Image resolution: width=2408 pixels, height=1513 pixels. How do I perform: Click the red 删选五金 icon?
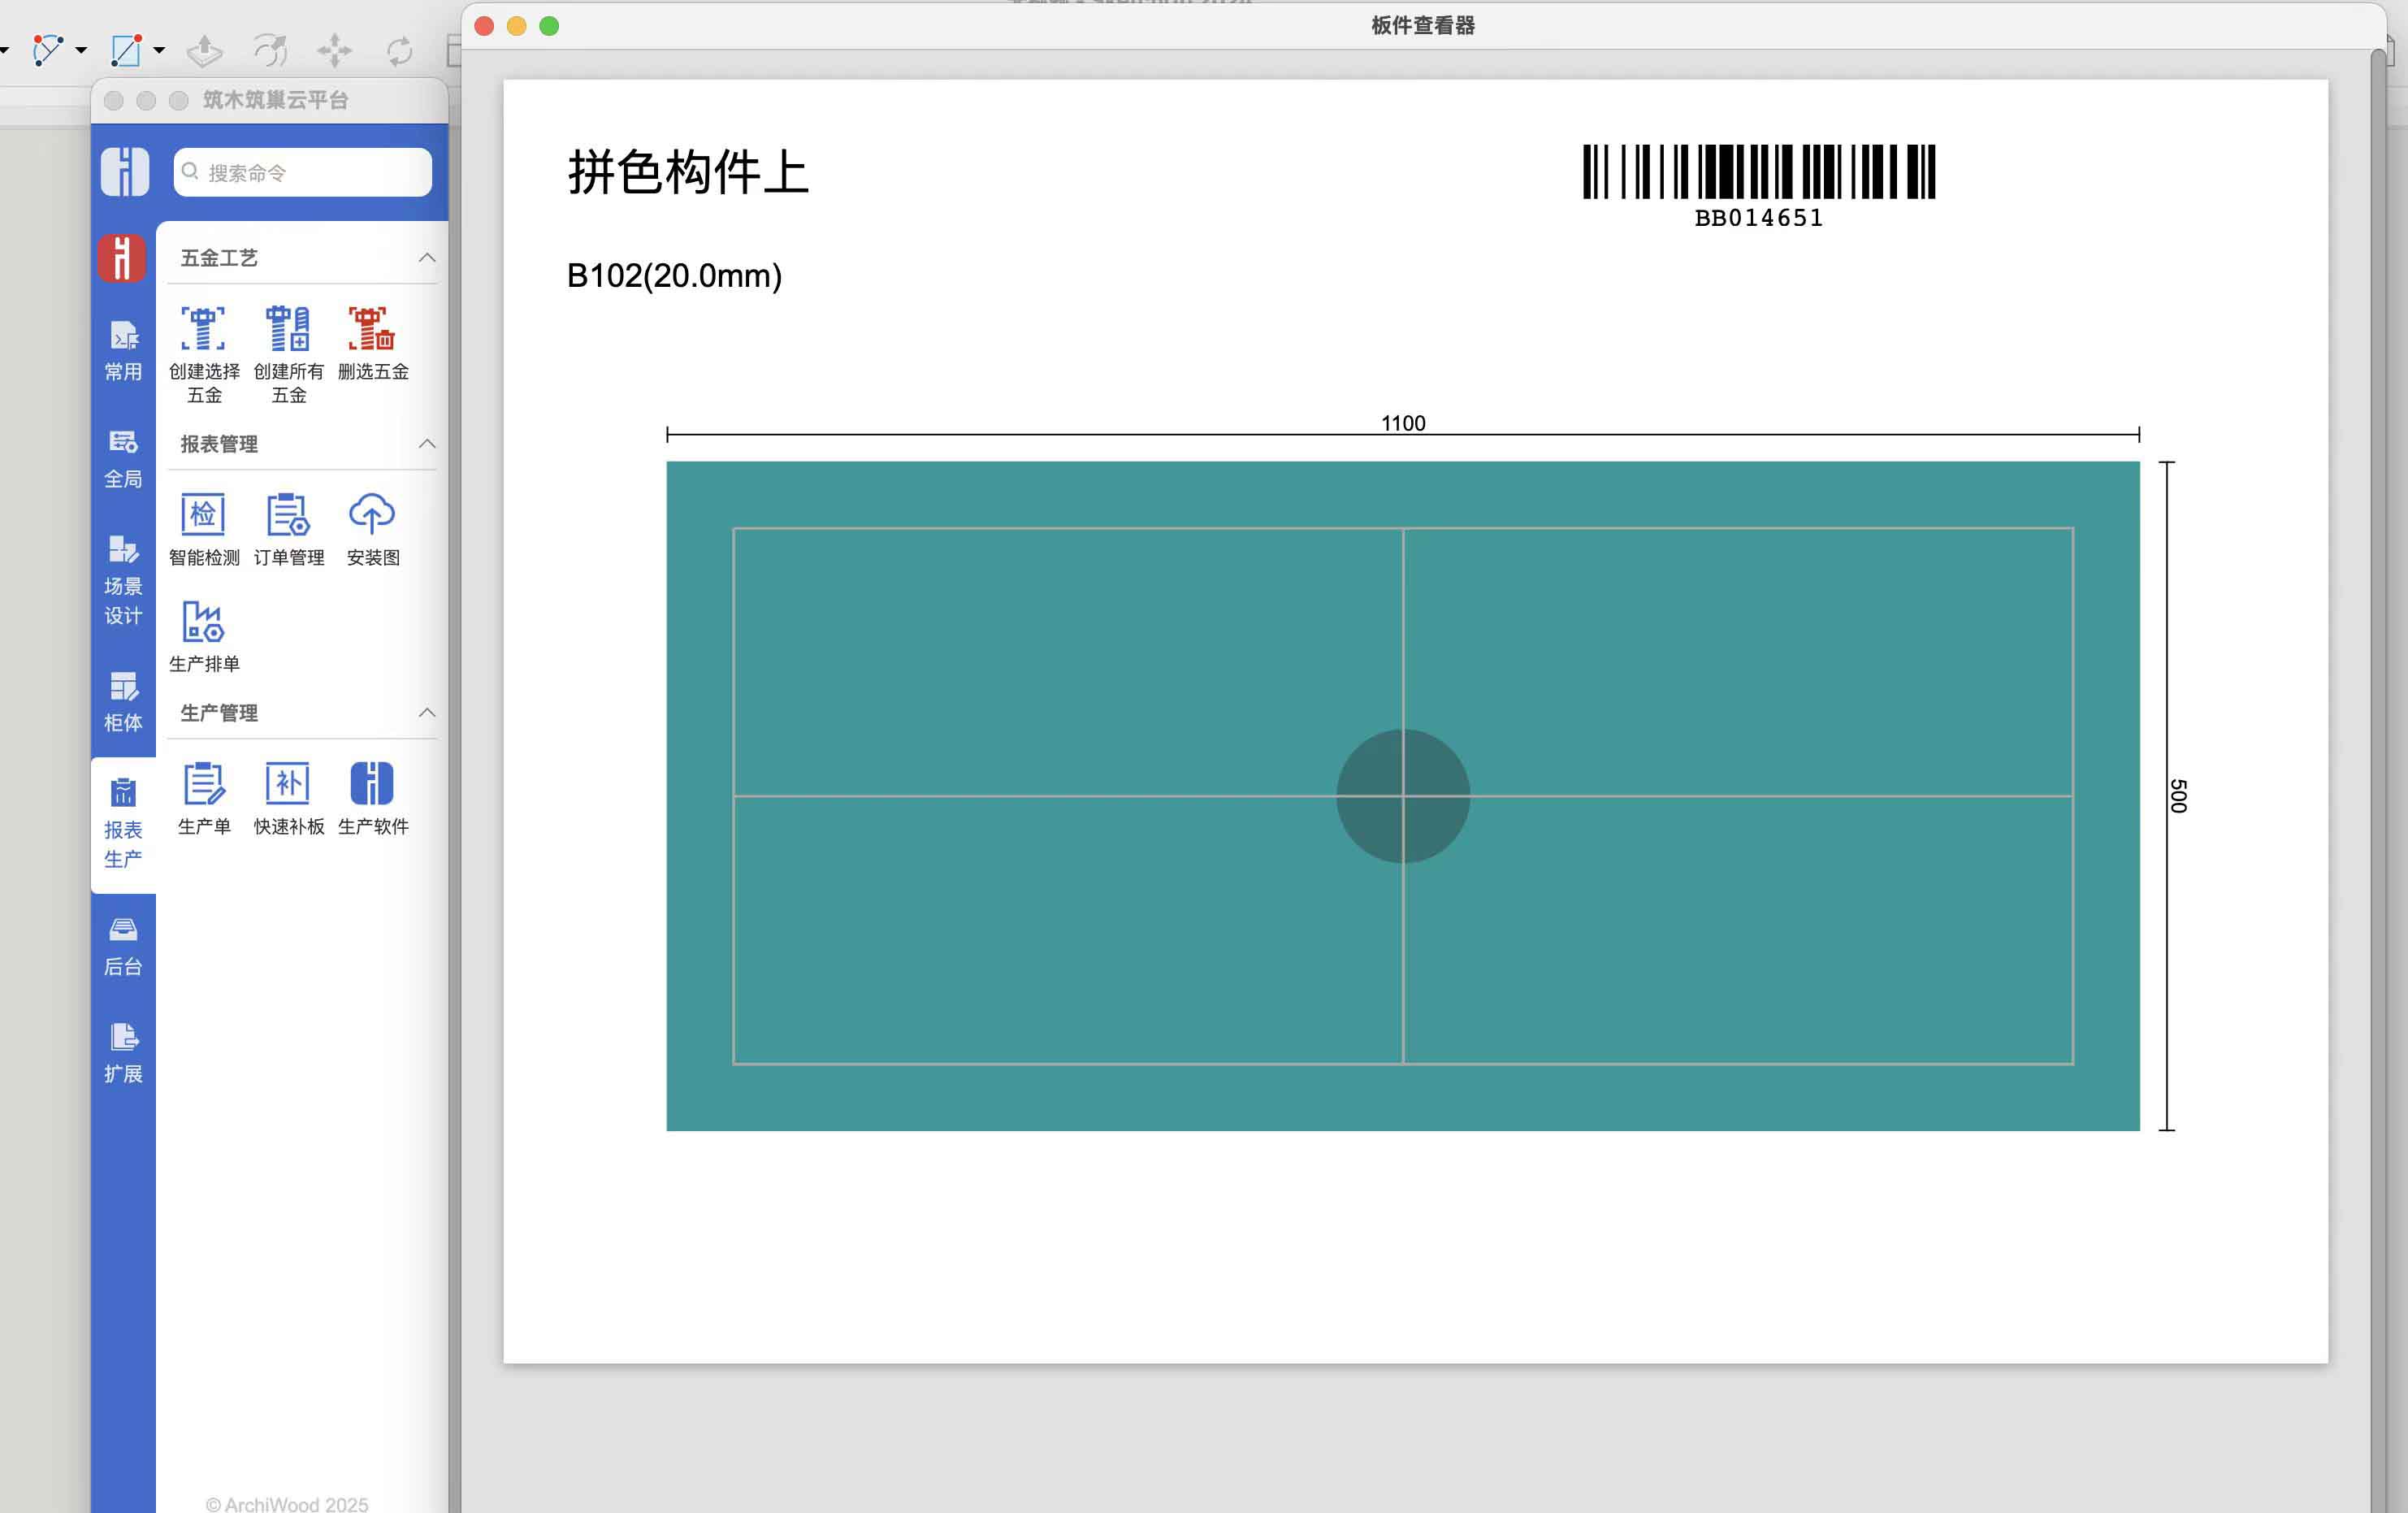point(372,330)
